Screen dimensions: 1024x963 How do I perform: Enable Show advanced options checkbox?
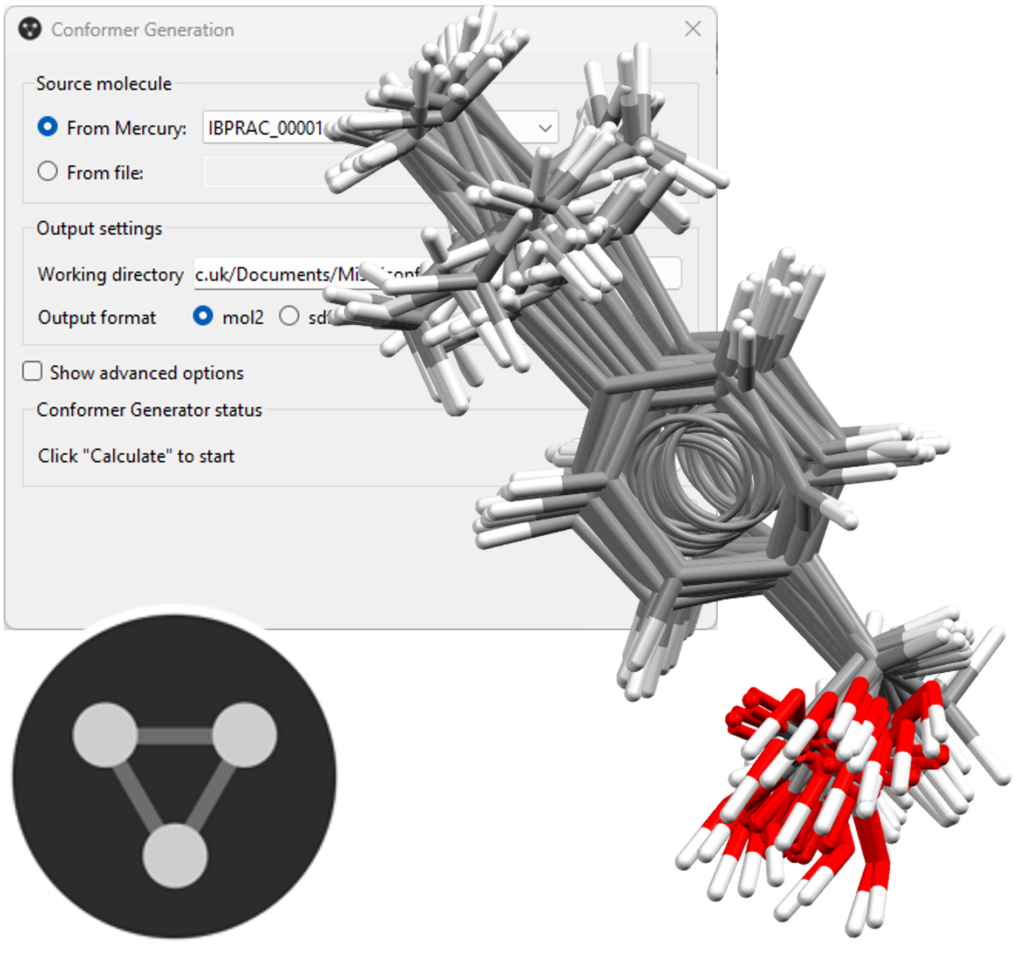(x=33, y=371)
